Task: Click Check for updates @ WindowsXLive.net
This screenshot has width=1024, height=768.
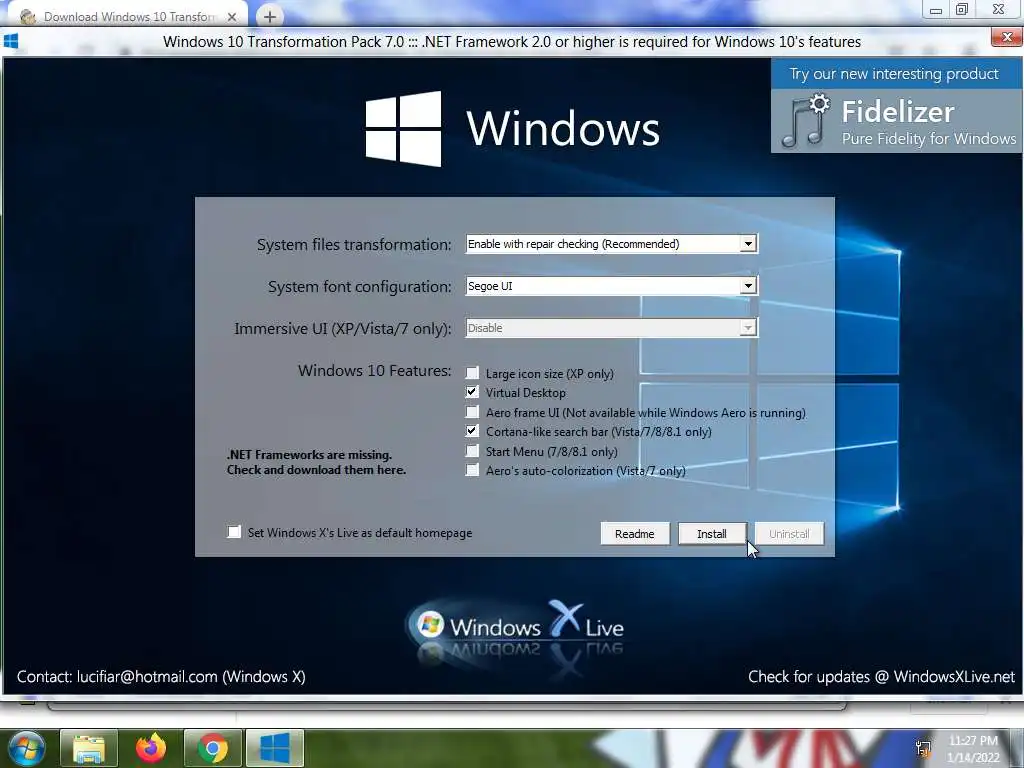Action: coord(882,677)
